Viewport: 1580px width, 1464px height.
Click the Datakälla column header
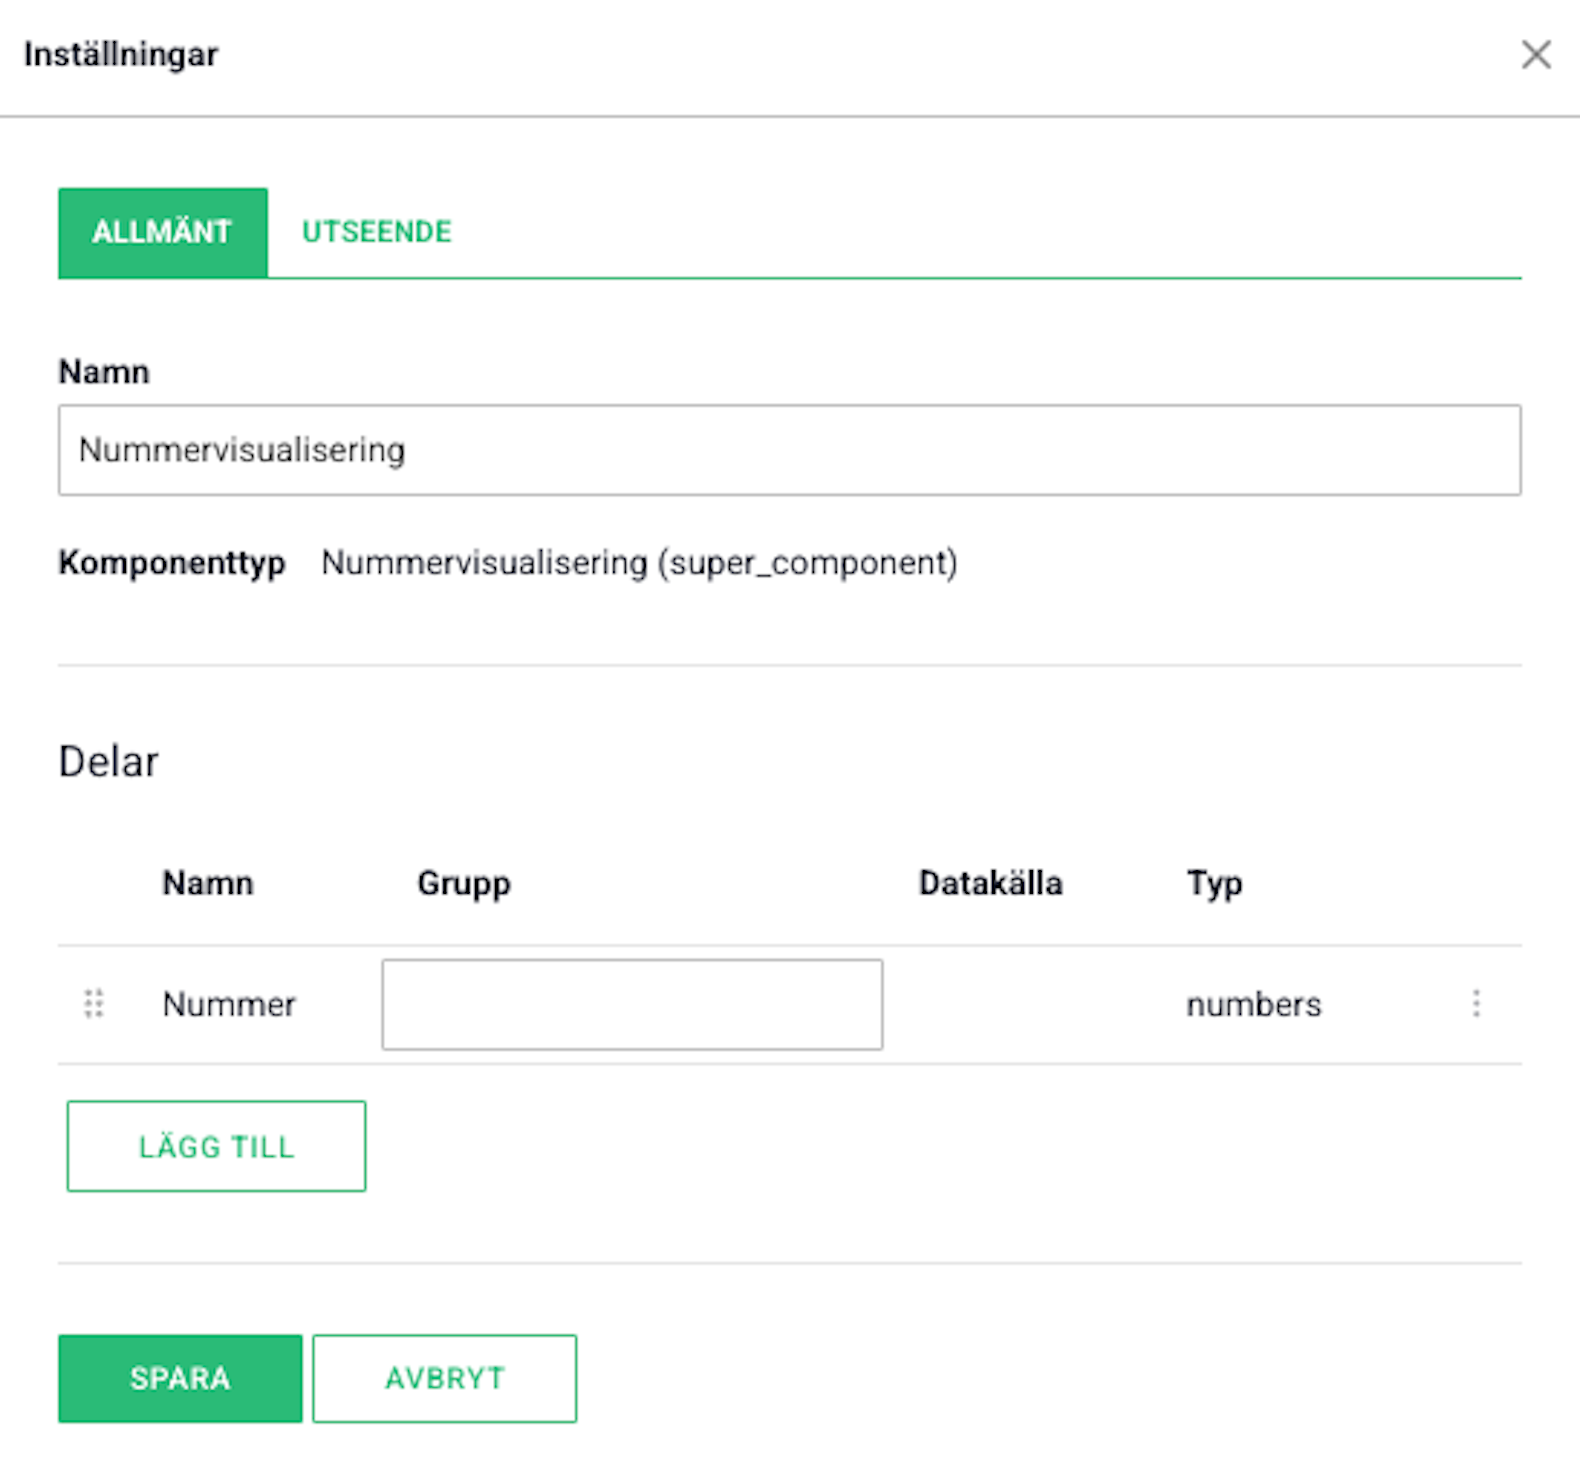[x=991, y=883]
